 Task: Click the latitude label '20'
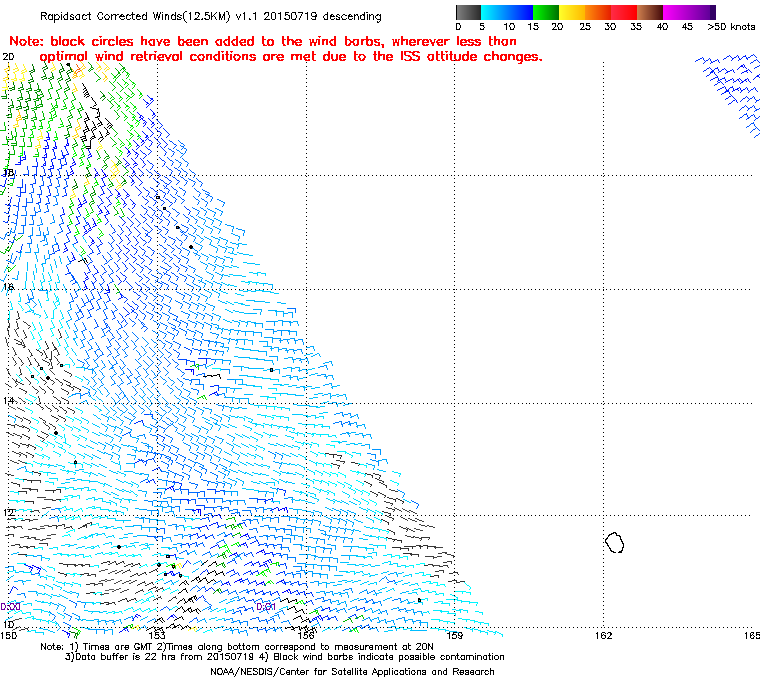pyautogui.click(x=8, y=57)
